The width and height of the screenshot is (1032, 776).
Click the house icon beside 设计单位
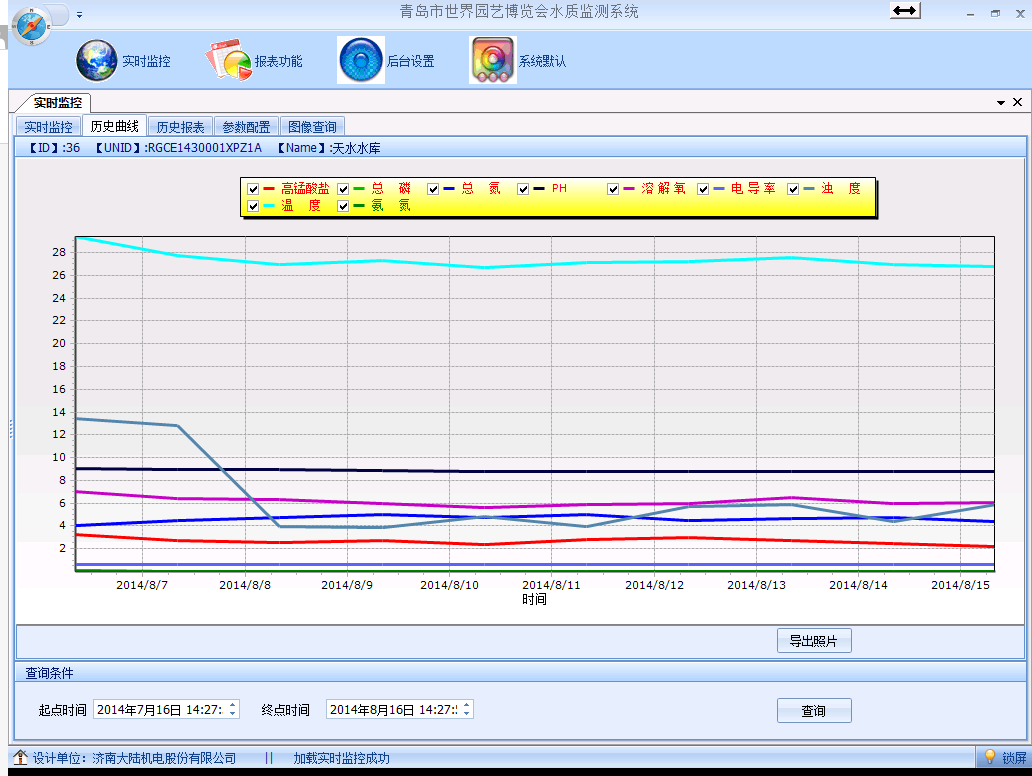coord(20,758)
